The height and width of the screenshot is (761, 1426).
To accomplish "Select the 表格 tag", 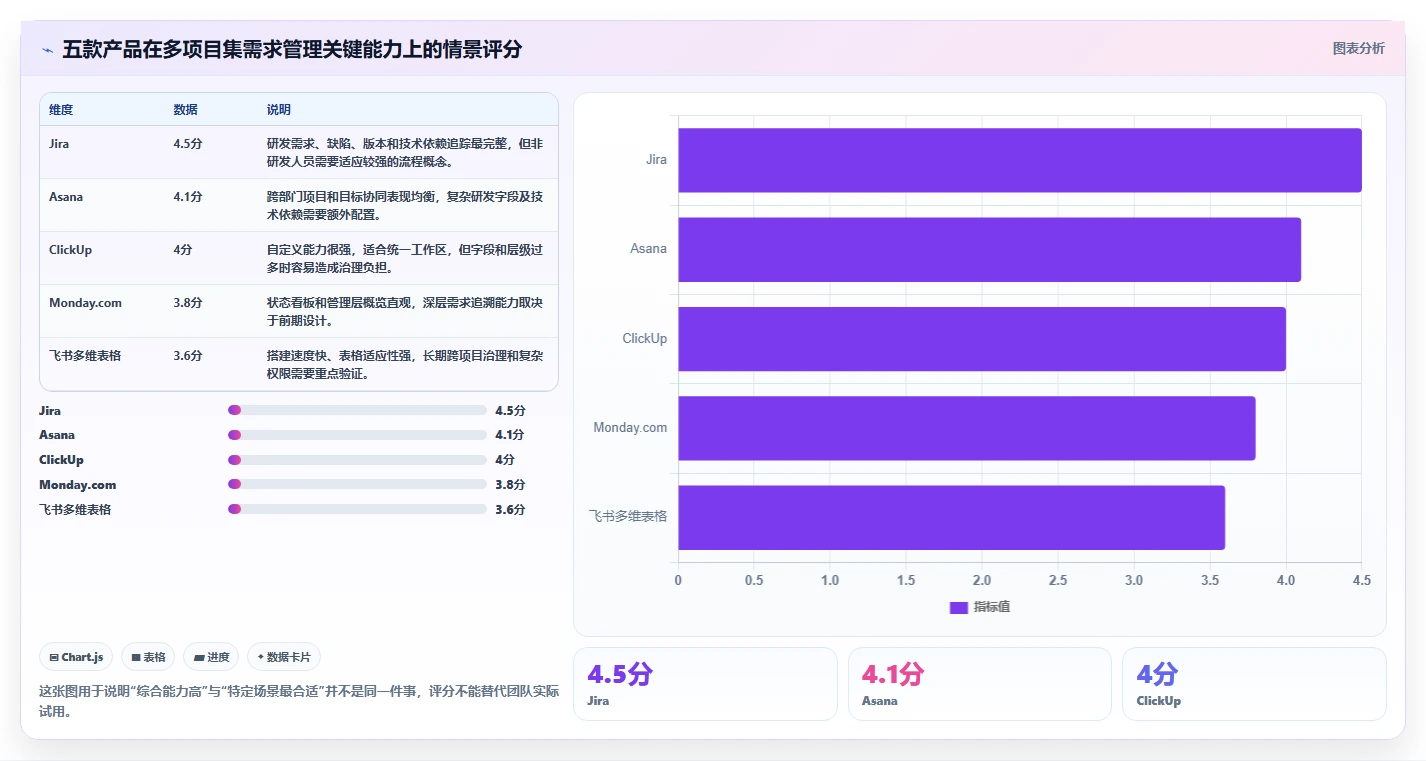I will pos(148,657).
